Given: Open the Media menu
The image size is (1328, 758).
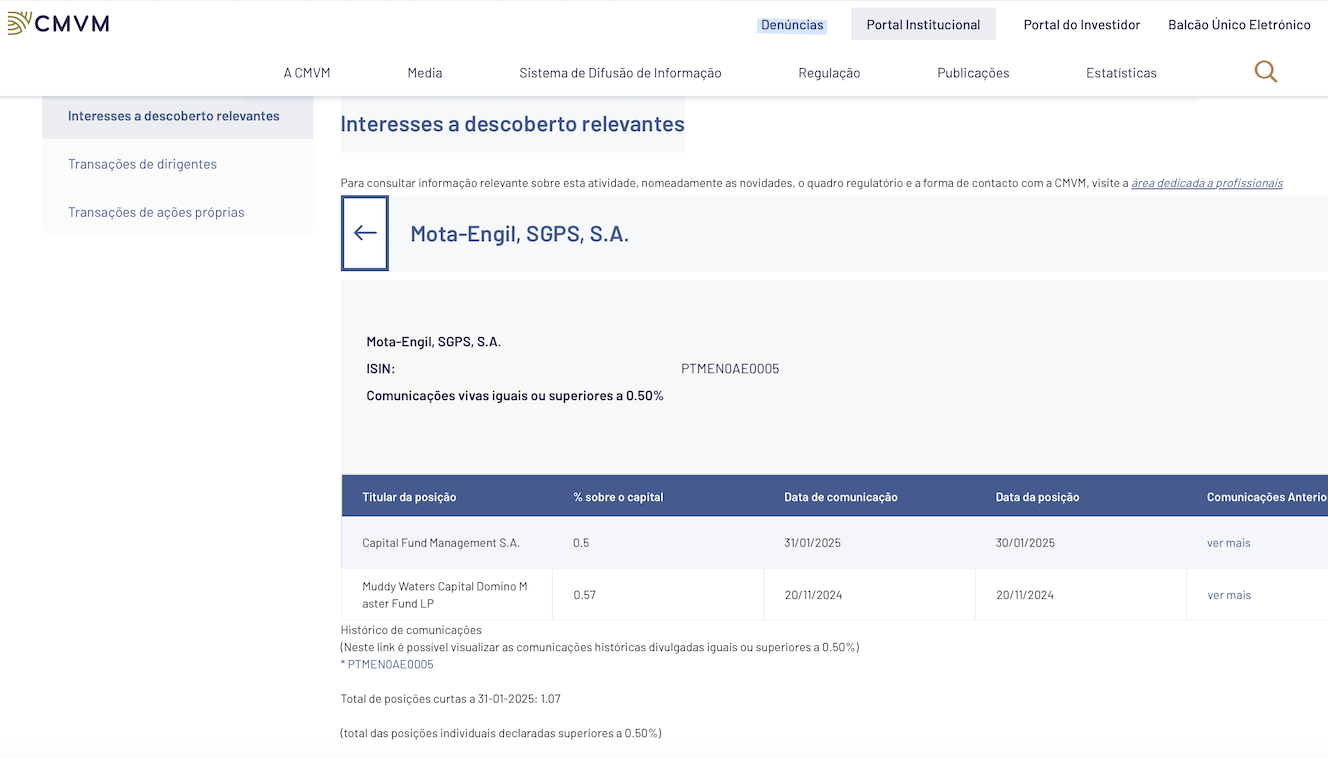Looking at the screenshot, I should point(425,73).
